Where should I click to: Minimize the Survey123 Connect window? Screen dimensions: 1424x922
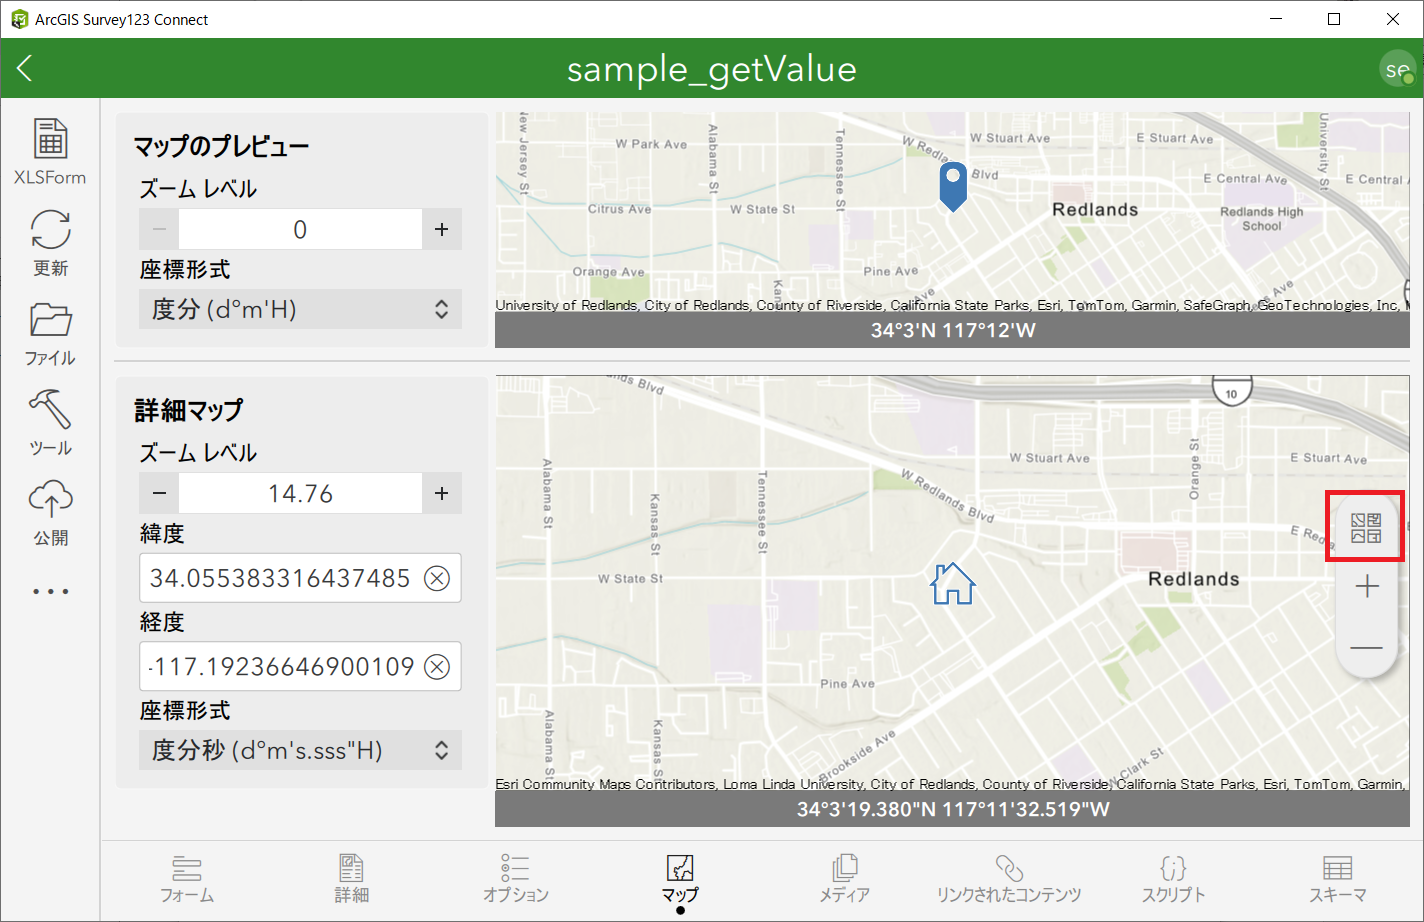1276,19
